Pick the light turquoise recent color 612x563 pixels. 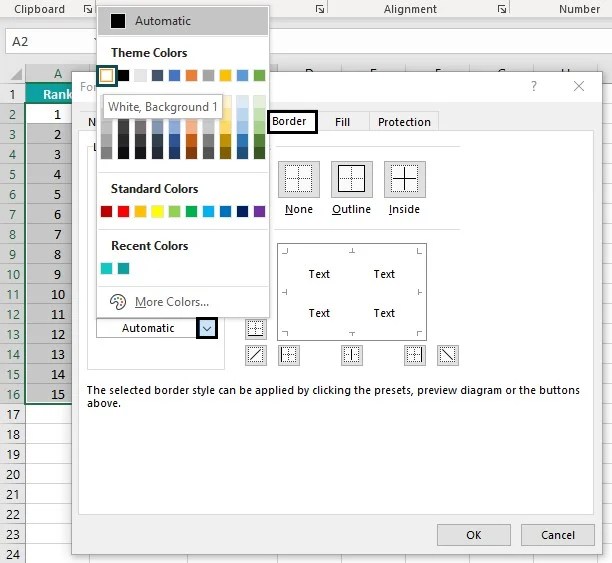107,268
